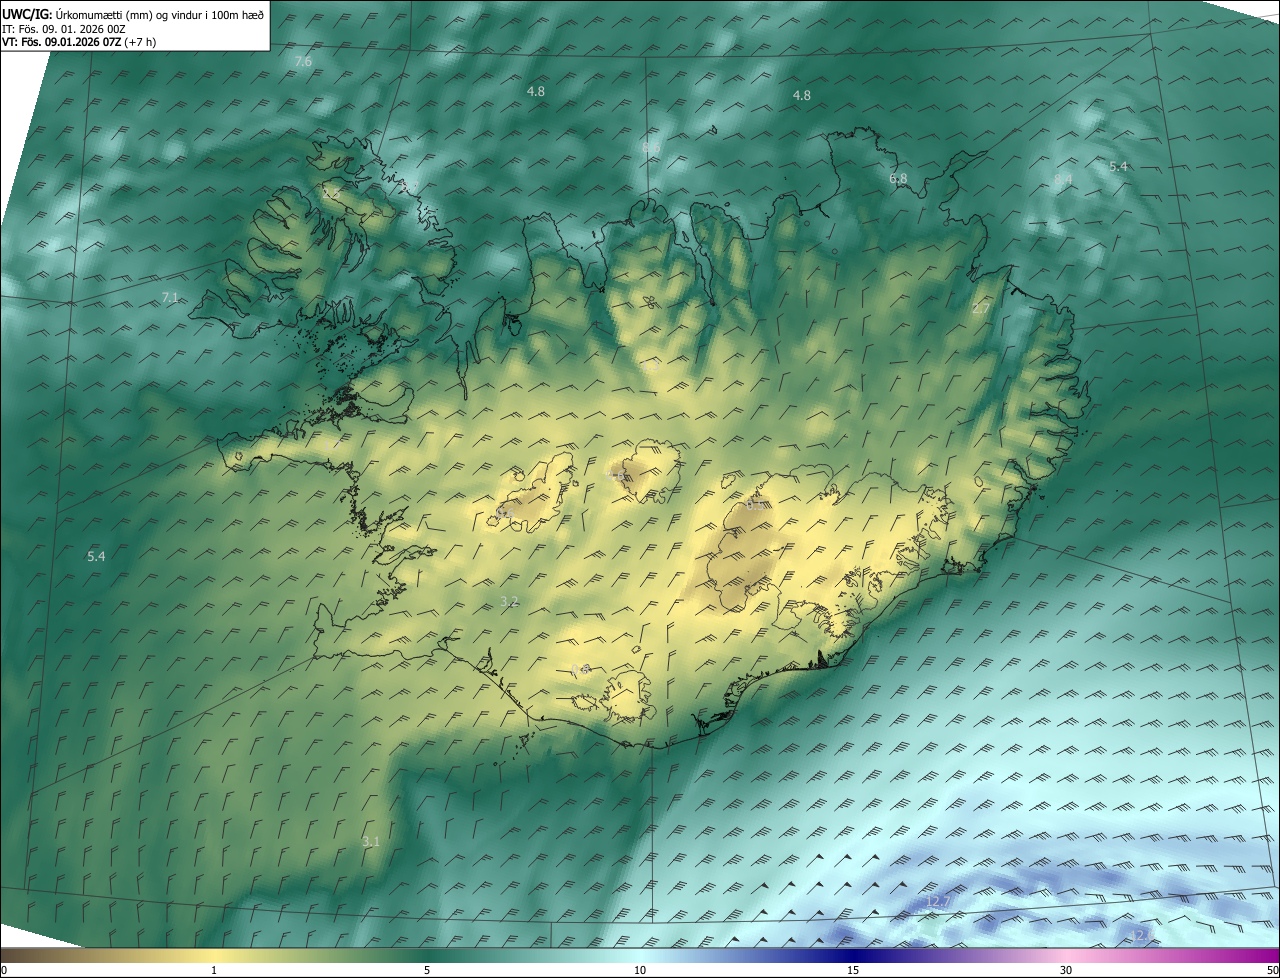This screenshot has height=978, width=1280.
Task: Click the colour scale tick labeled 0
Action: (4, 970)
